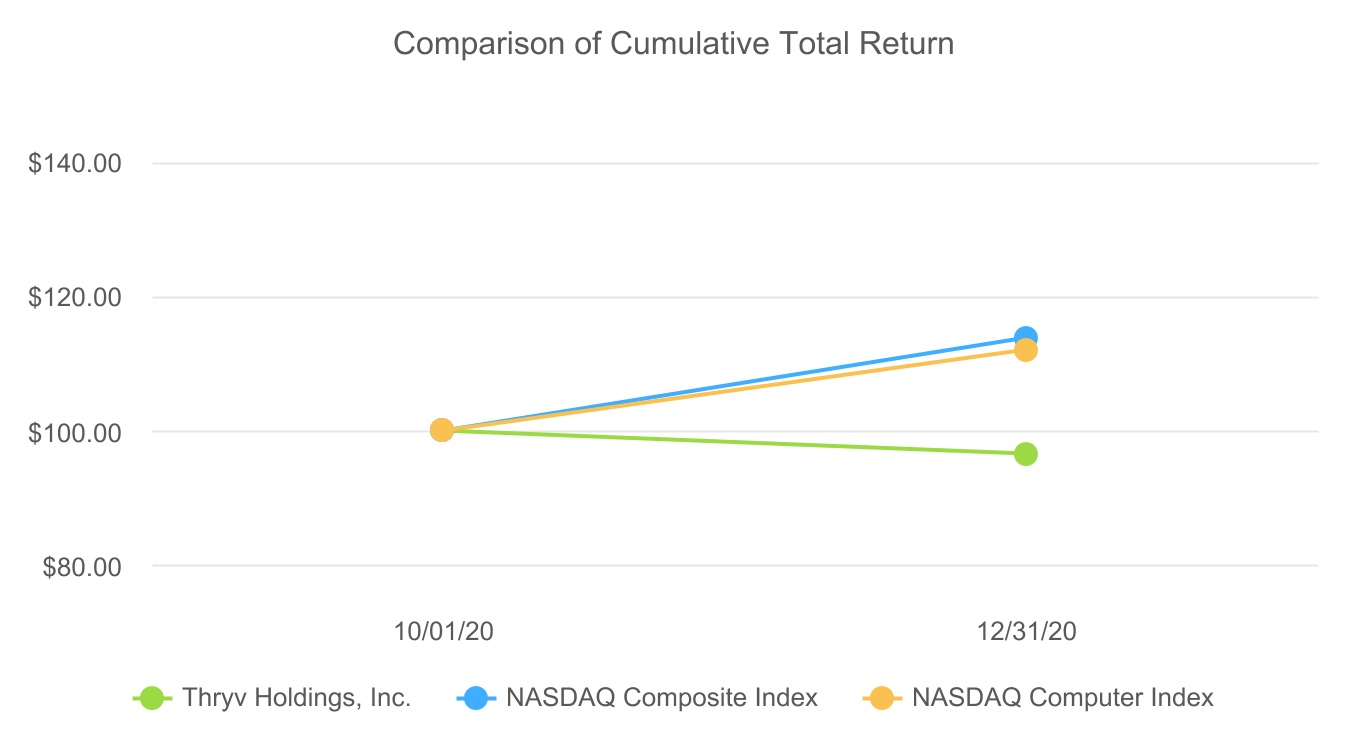Click the horizontal gridline at $140.00

click(700, 163)
